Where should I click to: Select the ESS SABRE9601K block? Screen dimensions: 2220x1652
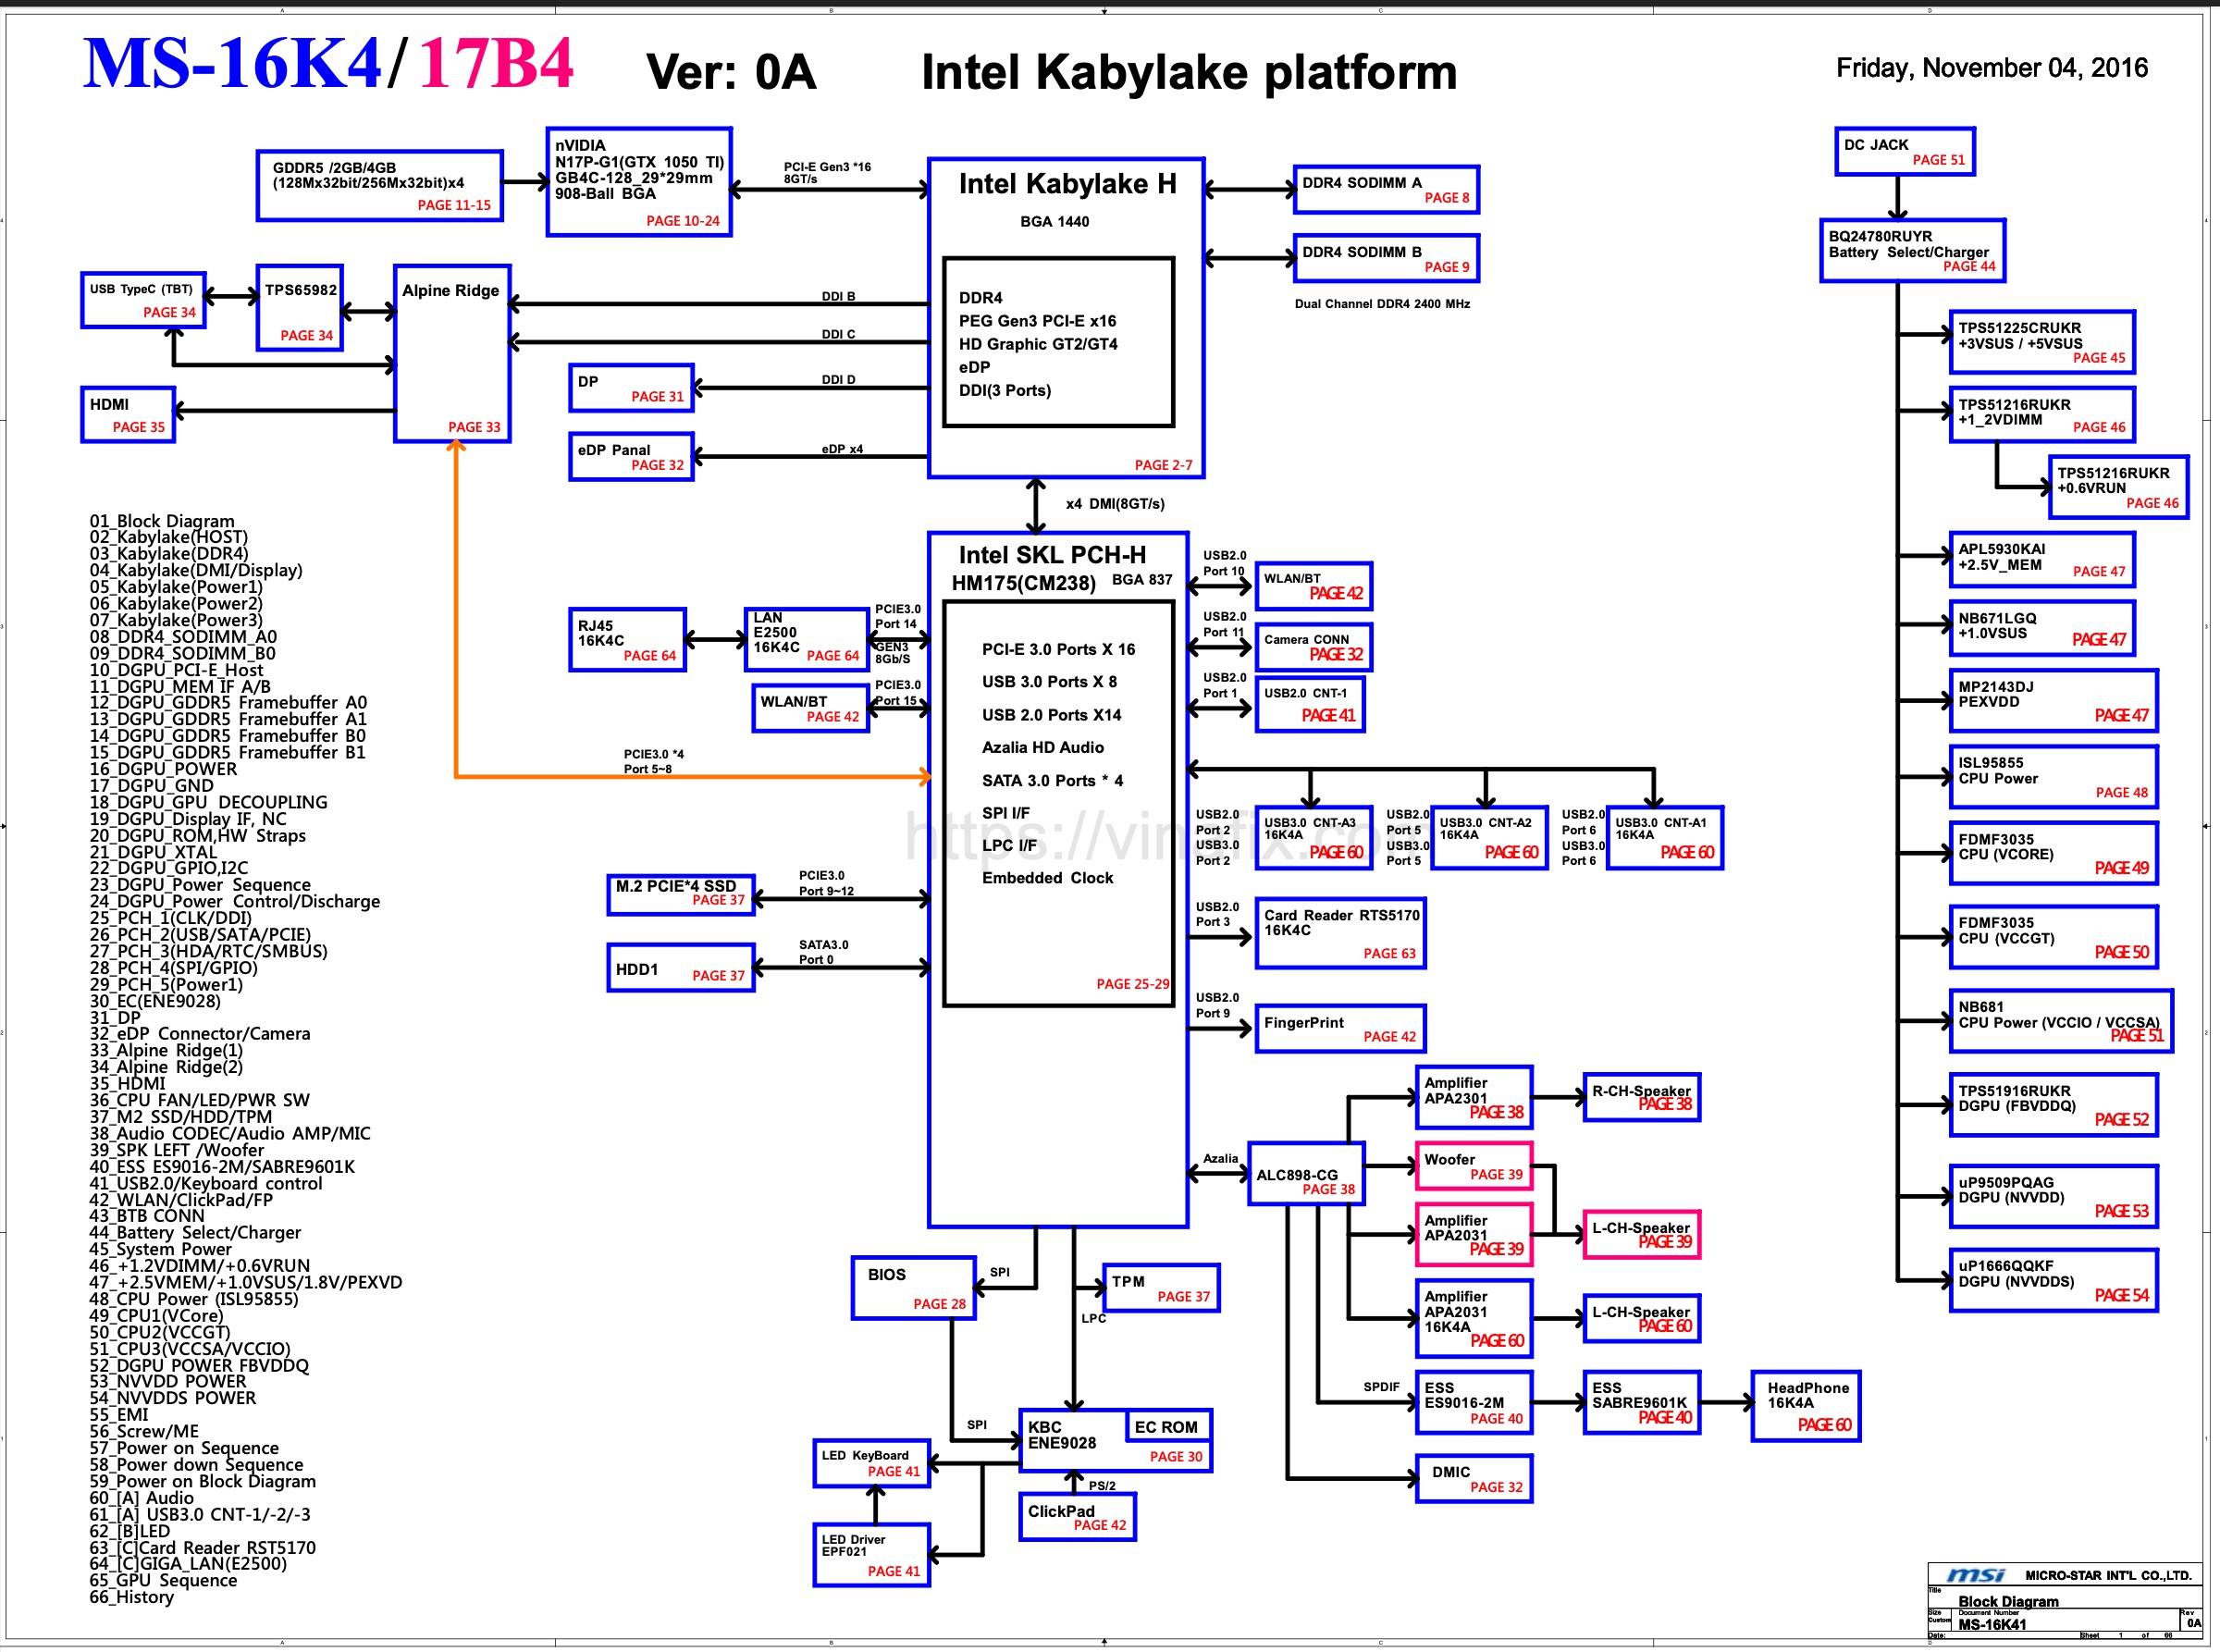[1643, 1403]
